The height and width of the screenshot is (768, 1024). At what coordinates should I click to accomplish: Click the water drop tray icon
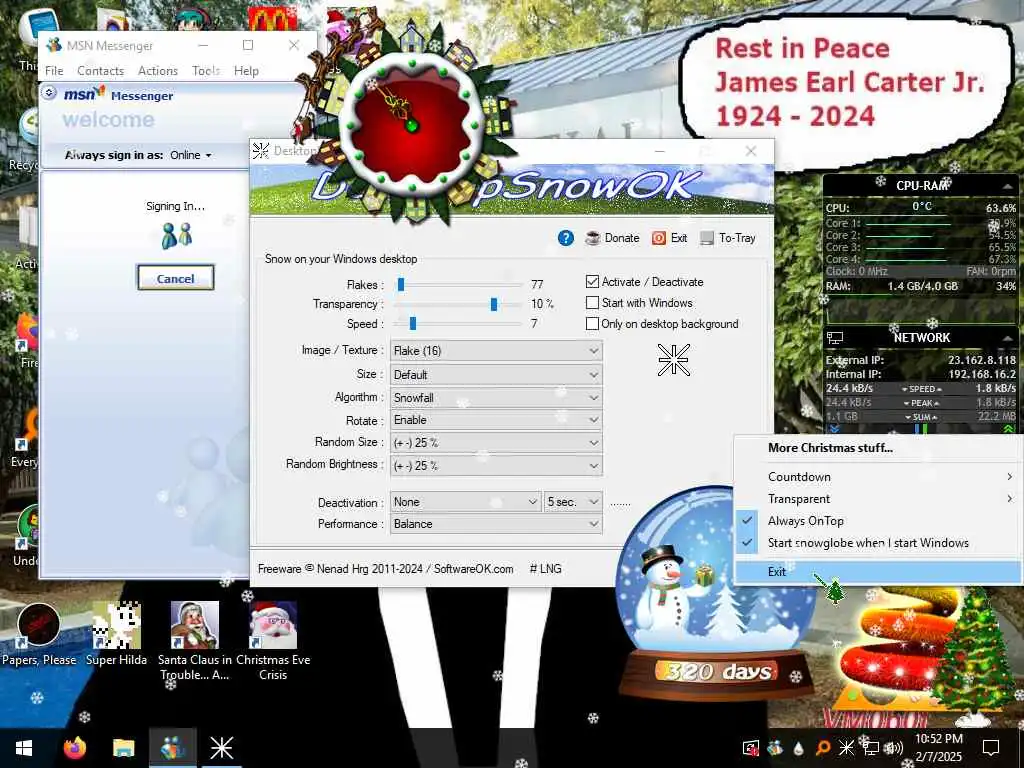[798, 748]
